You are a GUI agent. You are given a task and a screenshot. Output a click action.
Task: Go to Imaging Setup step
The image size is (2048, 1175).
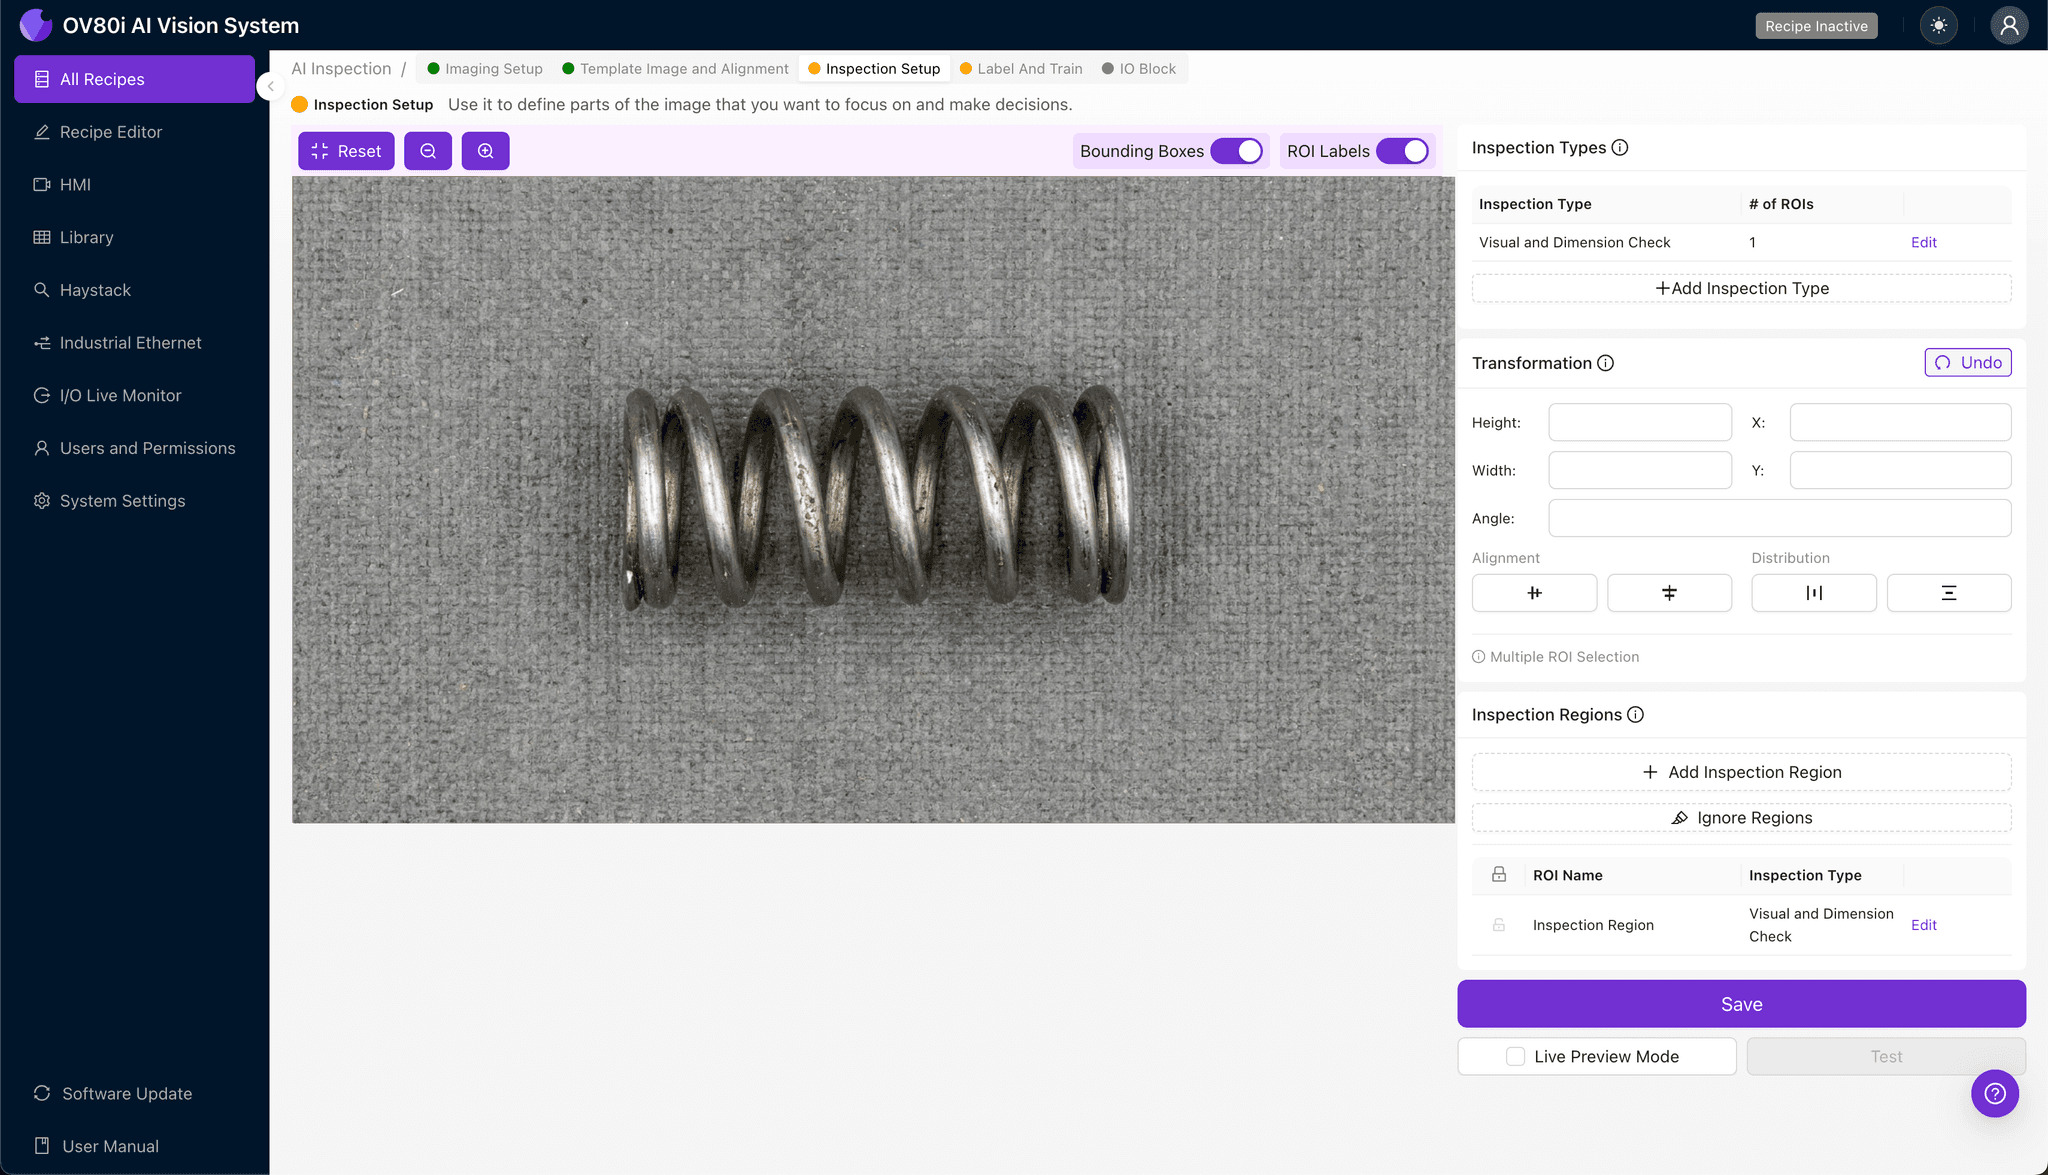[485, 69]
